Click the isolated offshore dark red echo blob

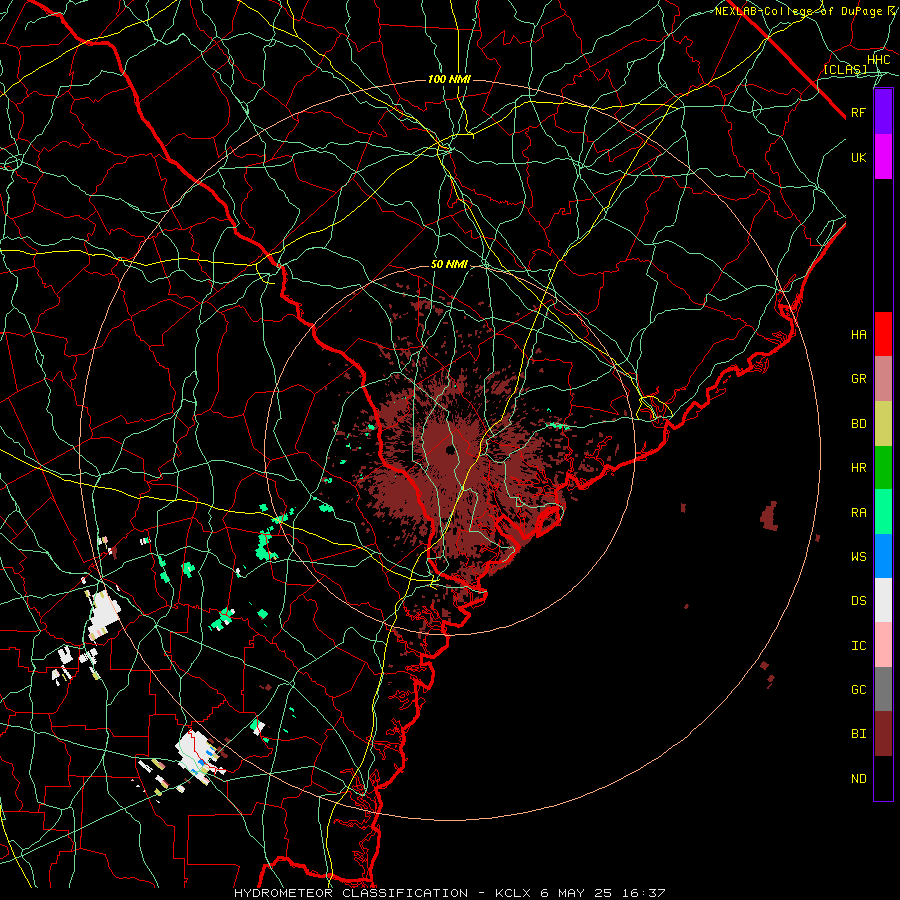(x=769, y=516)
